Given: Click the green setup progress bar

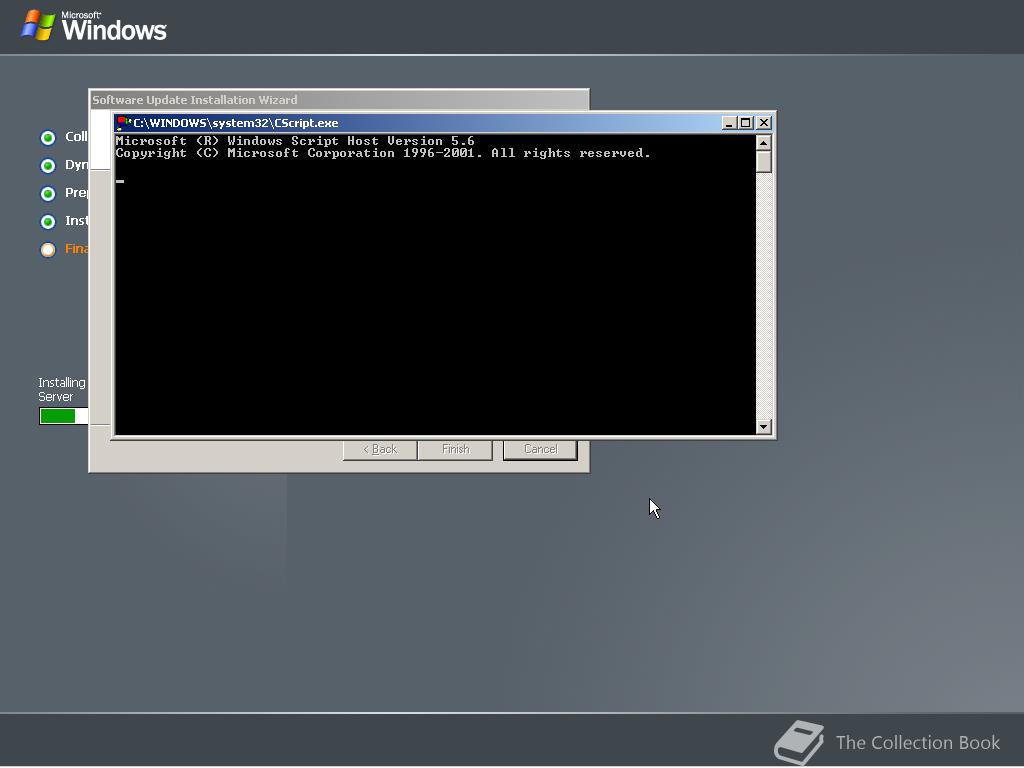Looking at the screenshot, I should click(63, 416).
